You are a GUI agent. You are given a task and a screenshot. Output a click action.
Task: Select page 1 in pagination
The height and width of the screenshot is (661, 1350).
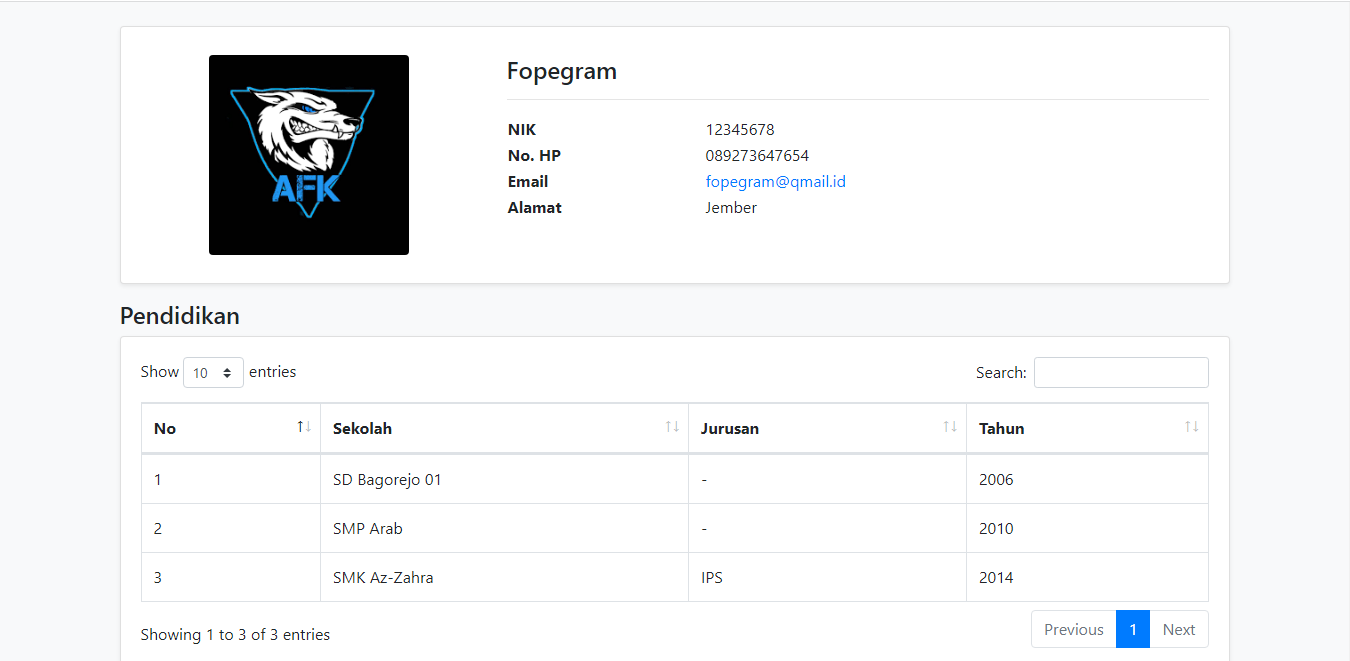tap(1133, 630)
